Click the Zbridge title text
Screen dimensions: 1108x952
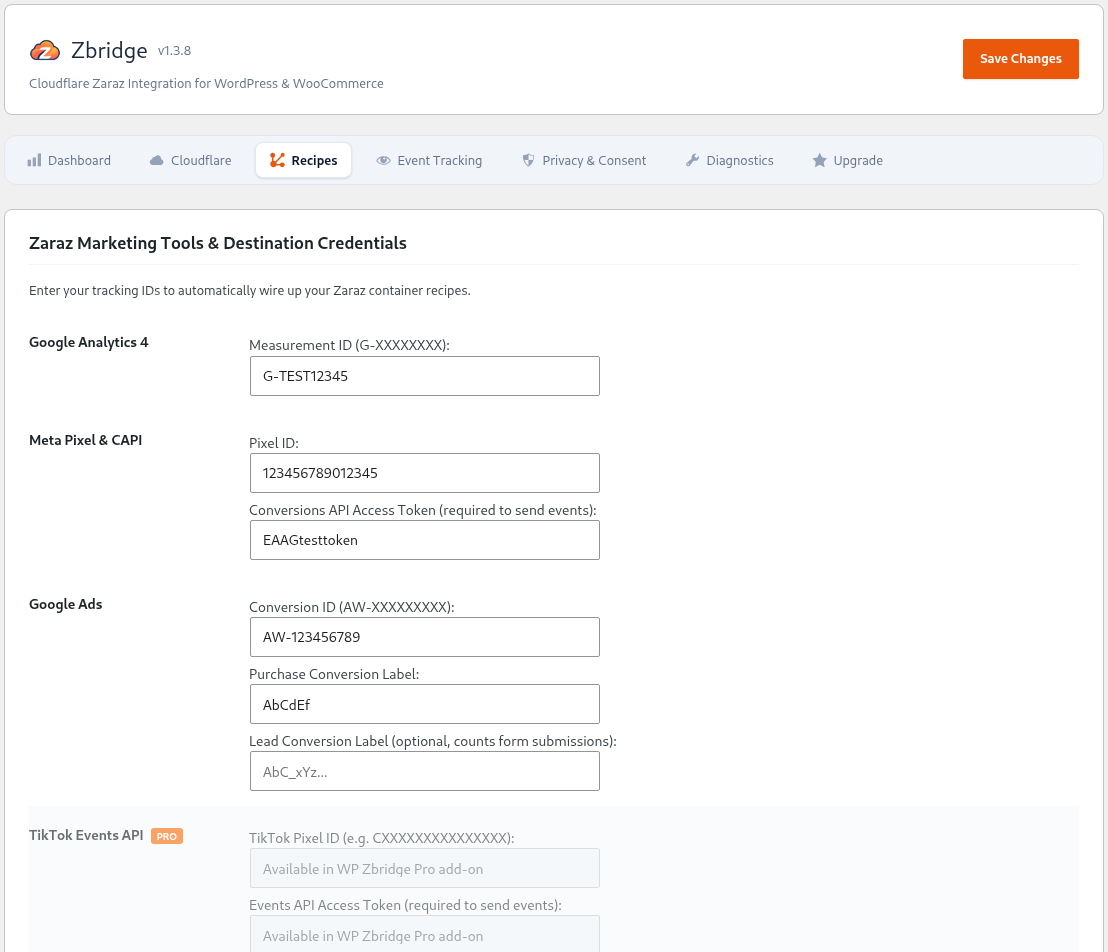click(109, 50)
